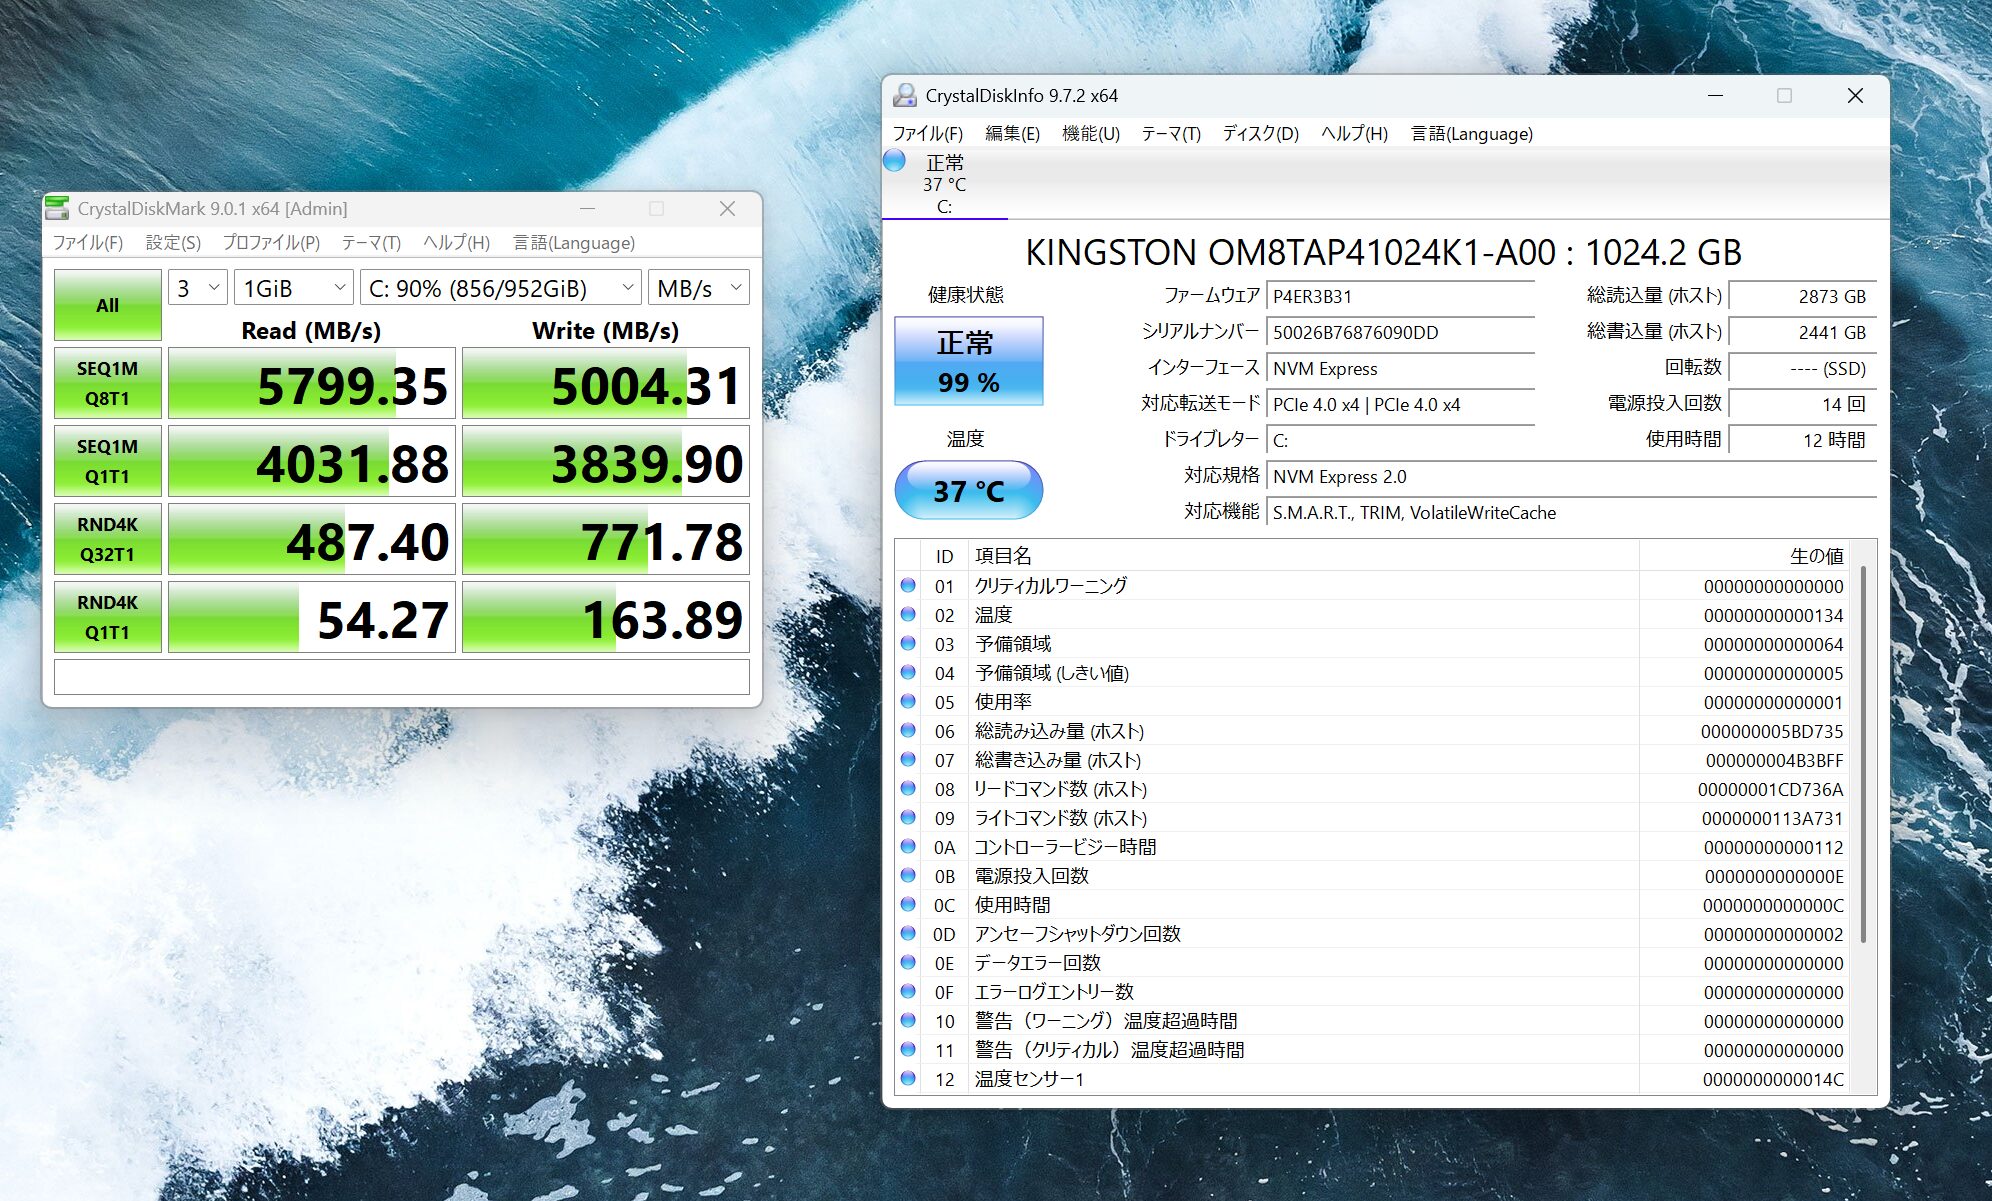
Task: Click status circle for temperature sensor row 12
Action: (908, 1078)
